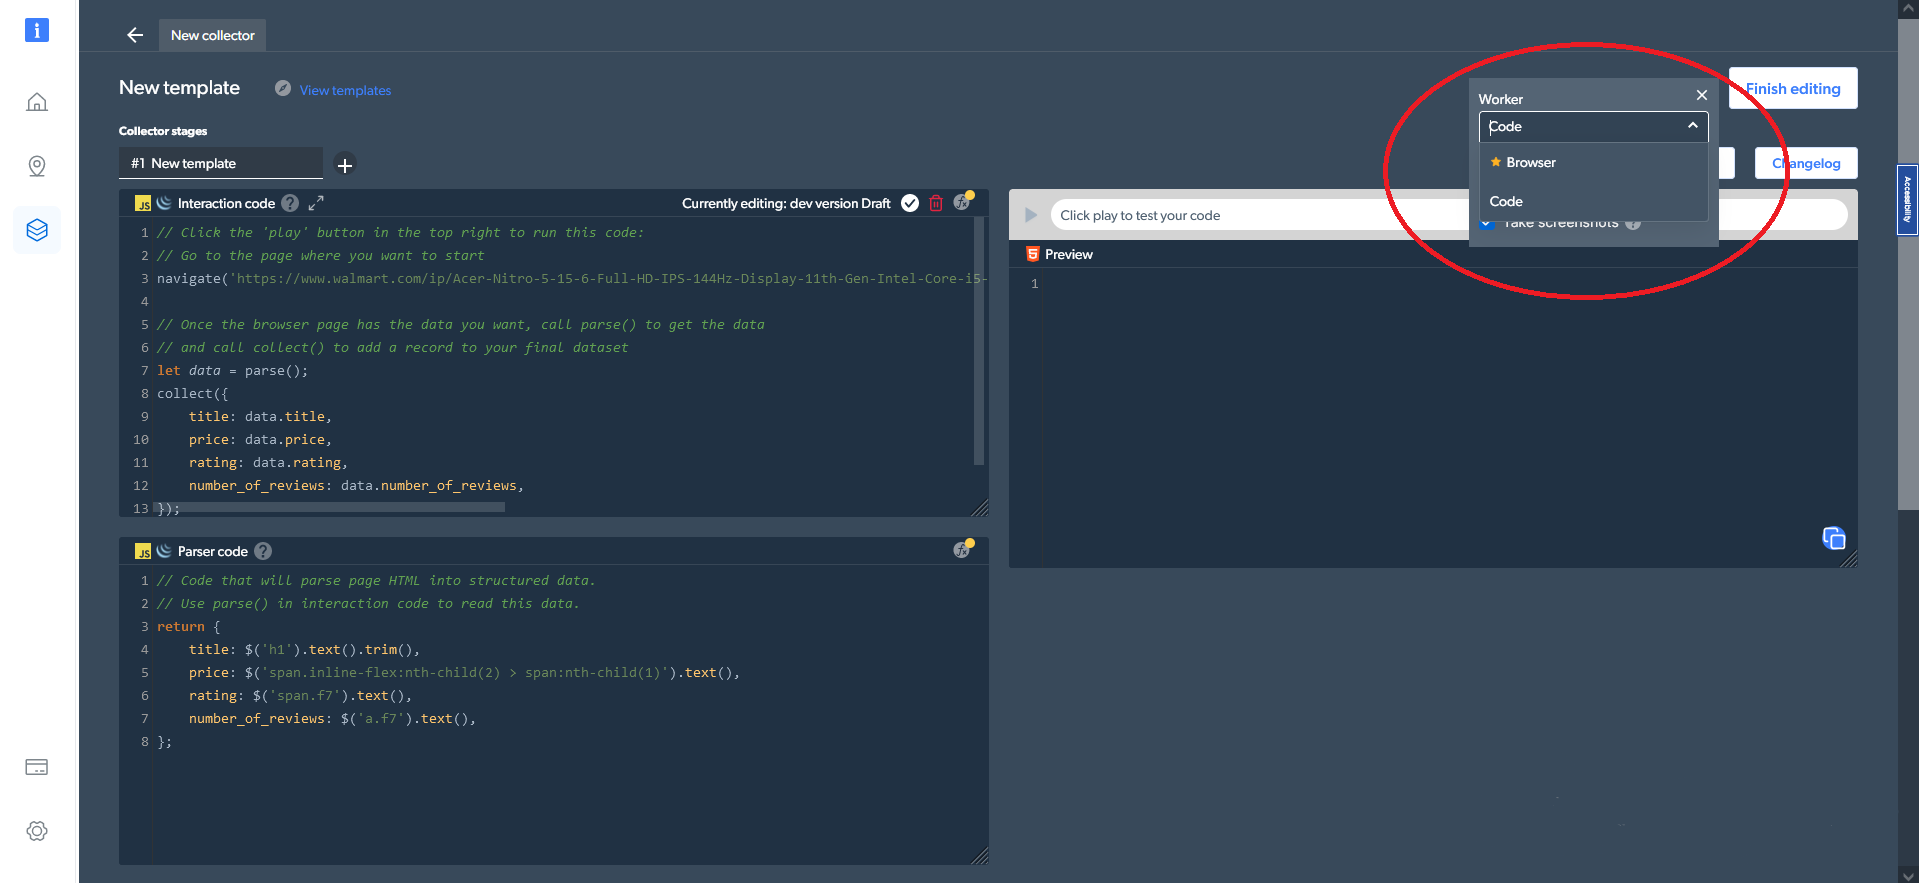
Task: Open the settings gear in sidebar
Action: point(37,831)
